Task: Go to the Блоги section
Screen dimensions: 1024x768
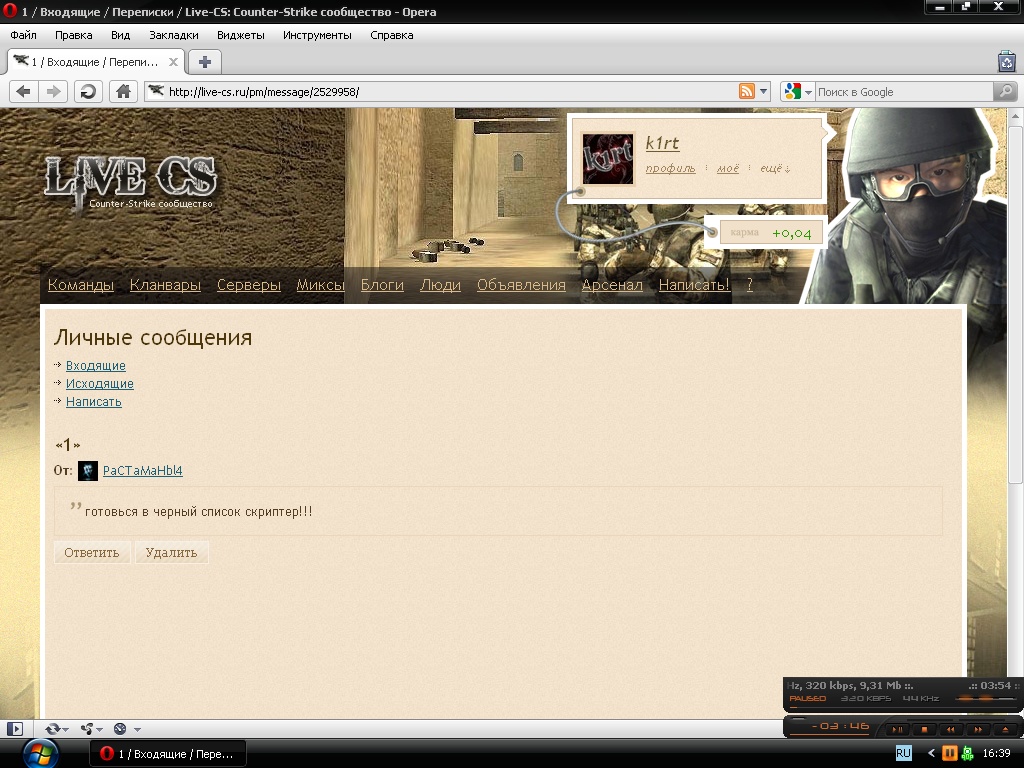Action: pyautogui.click(x=382, y=285)
